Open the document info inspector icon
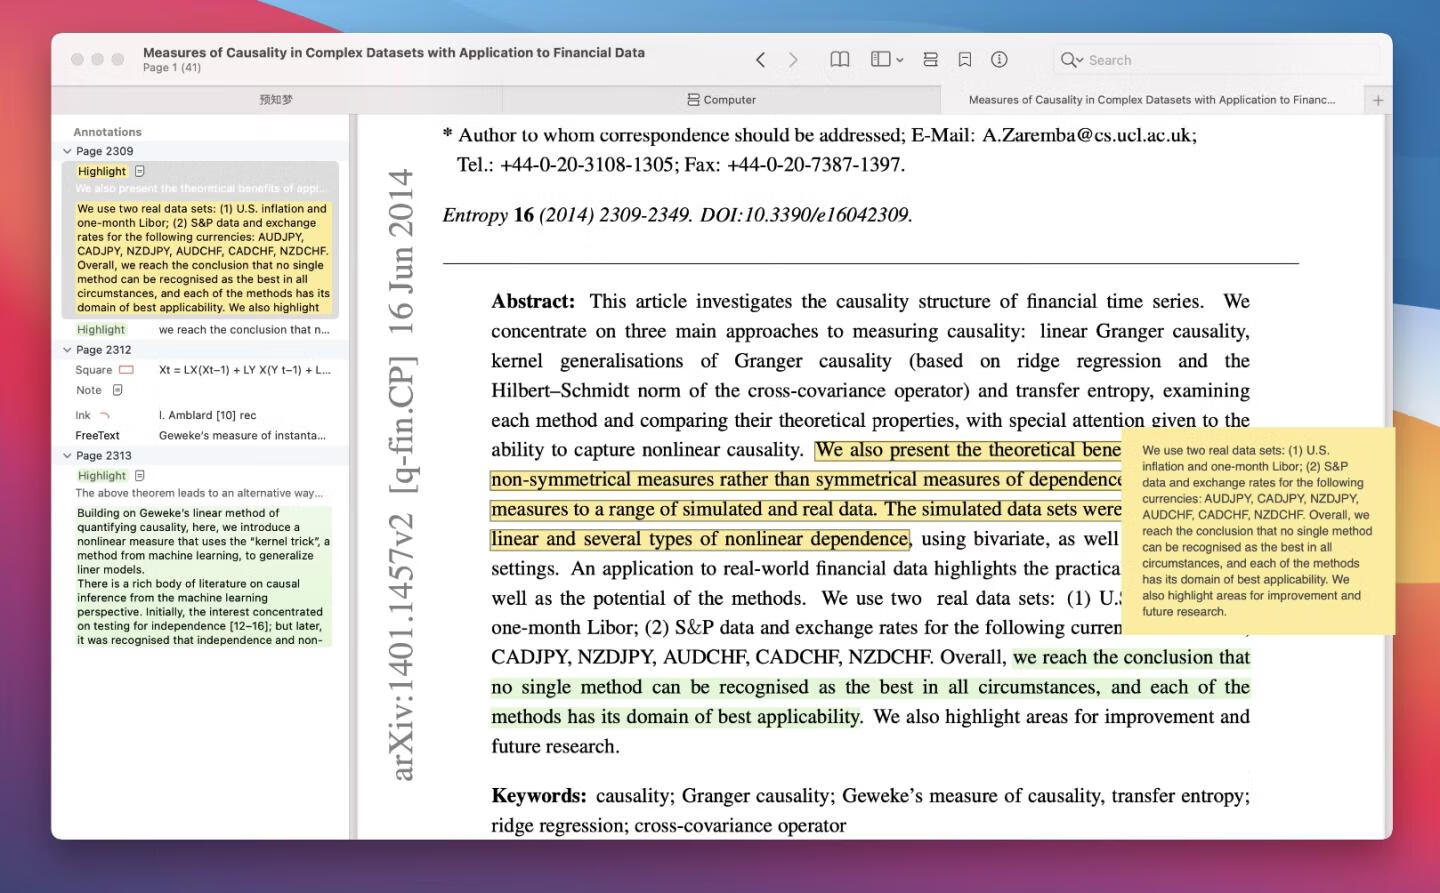Image resolution: width=1440 pixels, height=893 pixels. tap(999, 60)
